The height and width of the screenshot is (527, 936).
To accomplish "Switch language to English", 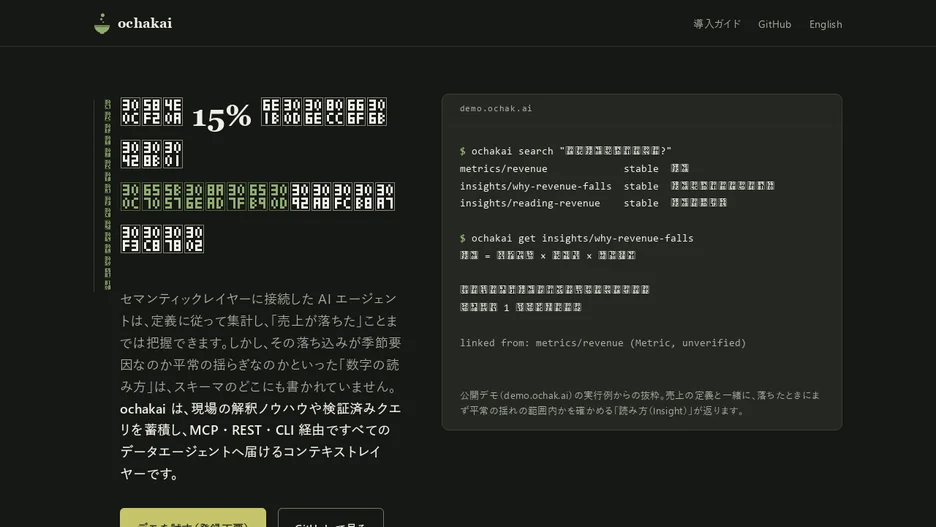I will pos(826,24).
